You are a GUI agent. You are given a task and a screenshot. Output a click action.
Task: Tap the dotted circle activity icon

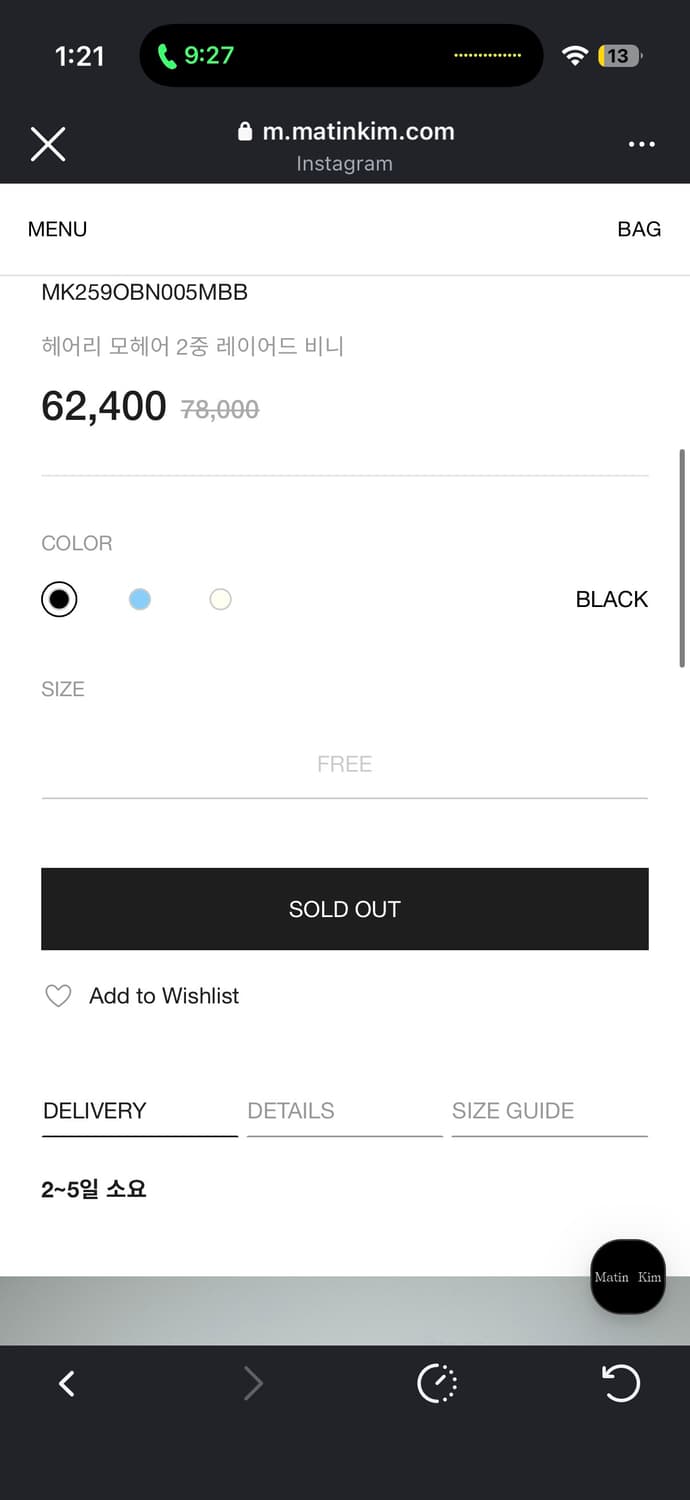tap(436, 1384)
